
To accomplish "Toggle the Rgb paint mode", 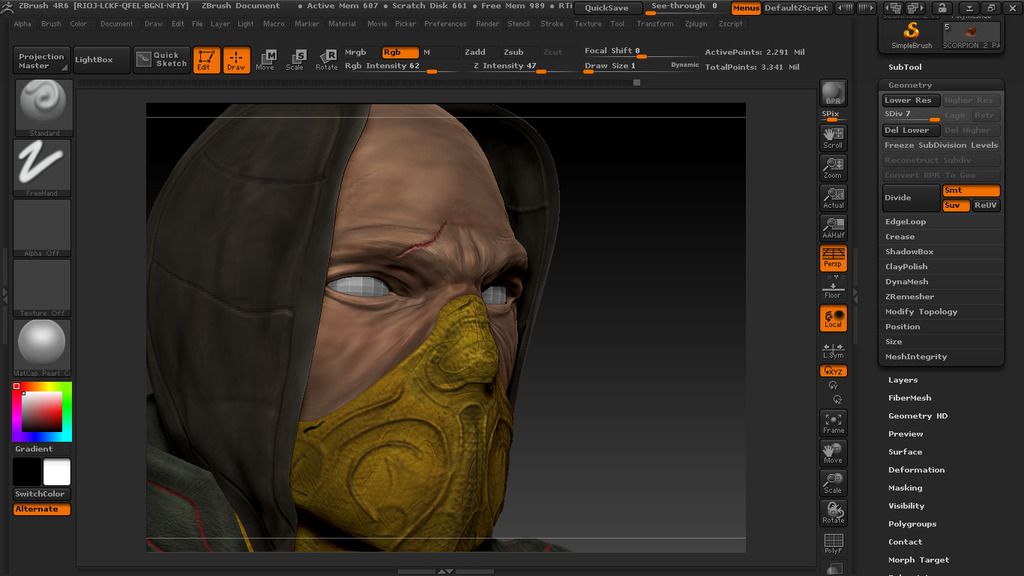I will tap(400, 52).
